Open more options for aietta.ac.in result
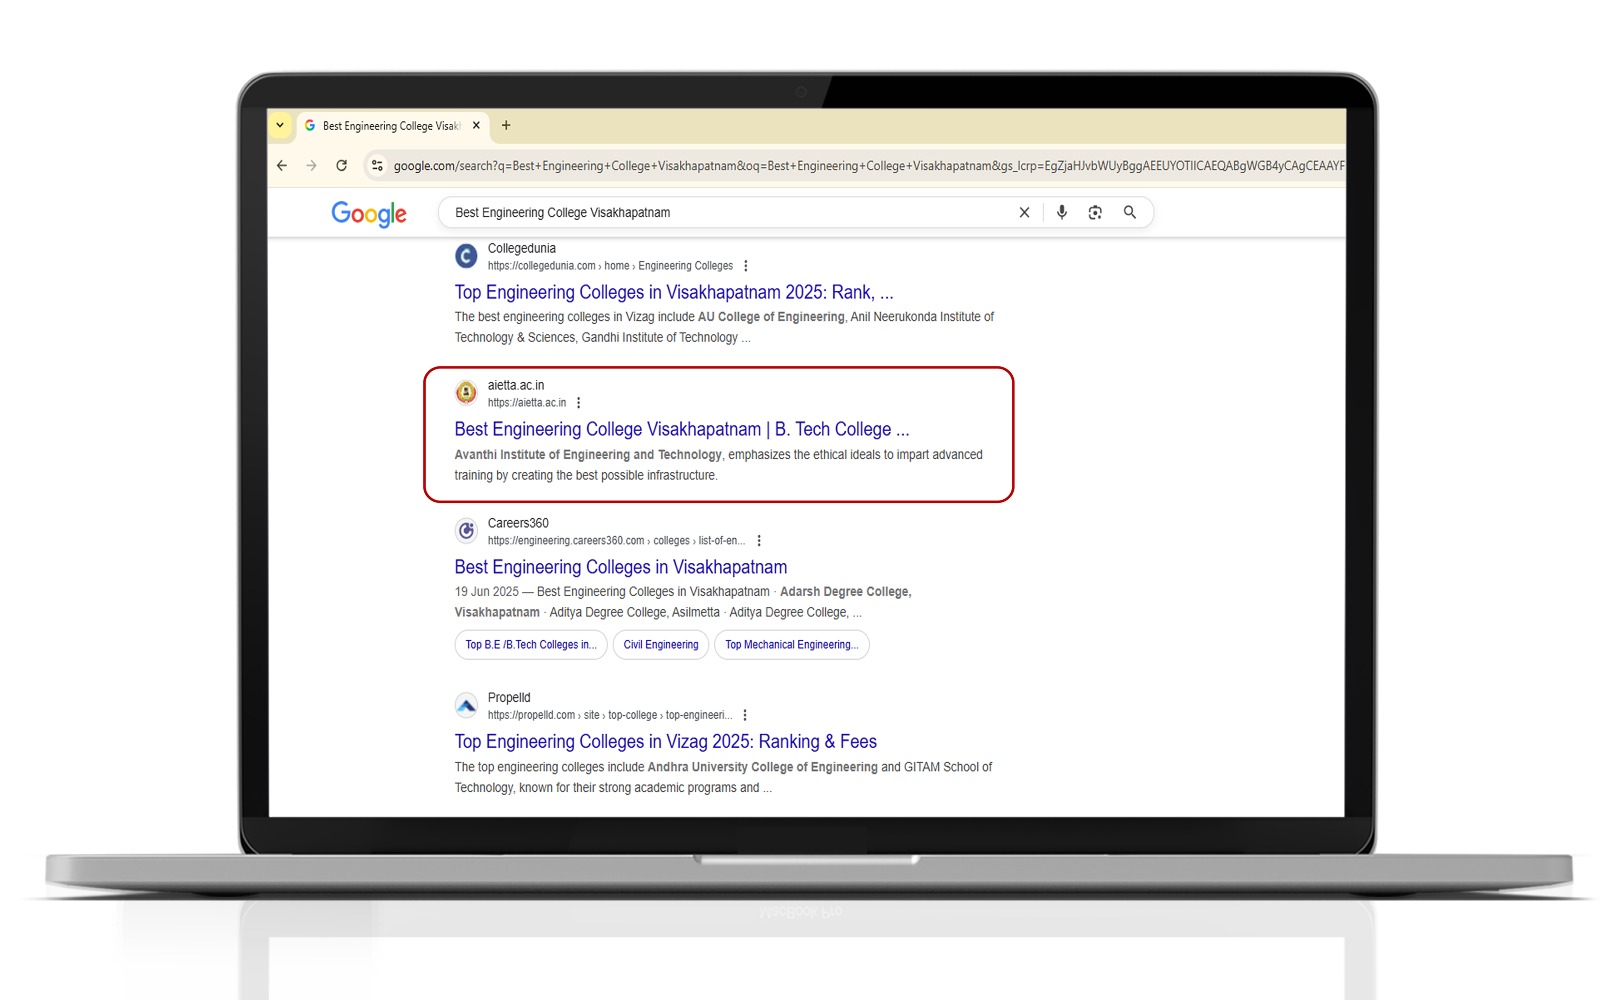This screenshot has height=1000, width=1600. (x=579, y=403)
